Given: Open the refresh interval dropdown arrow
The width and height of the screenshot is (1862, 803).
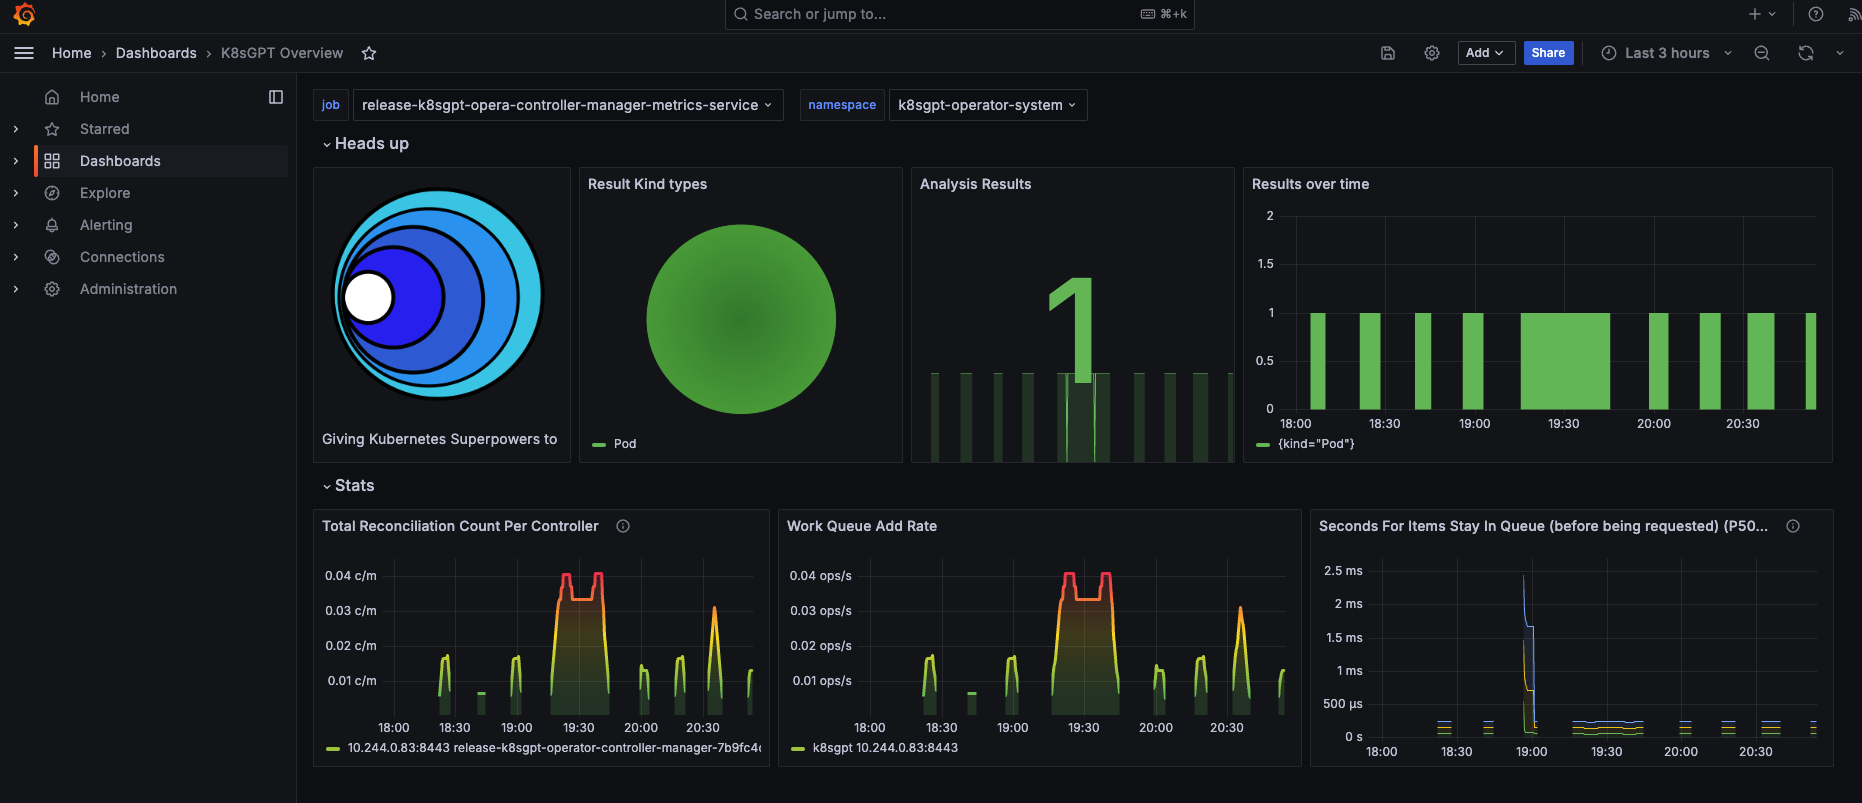Looking at the screenshot, I should (1840, 53).
